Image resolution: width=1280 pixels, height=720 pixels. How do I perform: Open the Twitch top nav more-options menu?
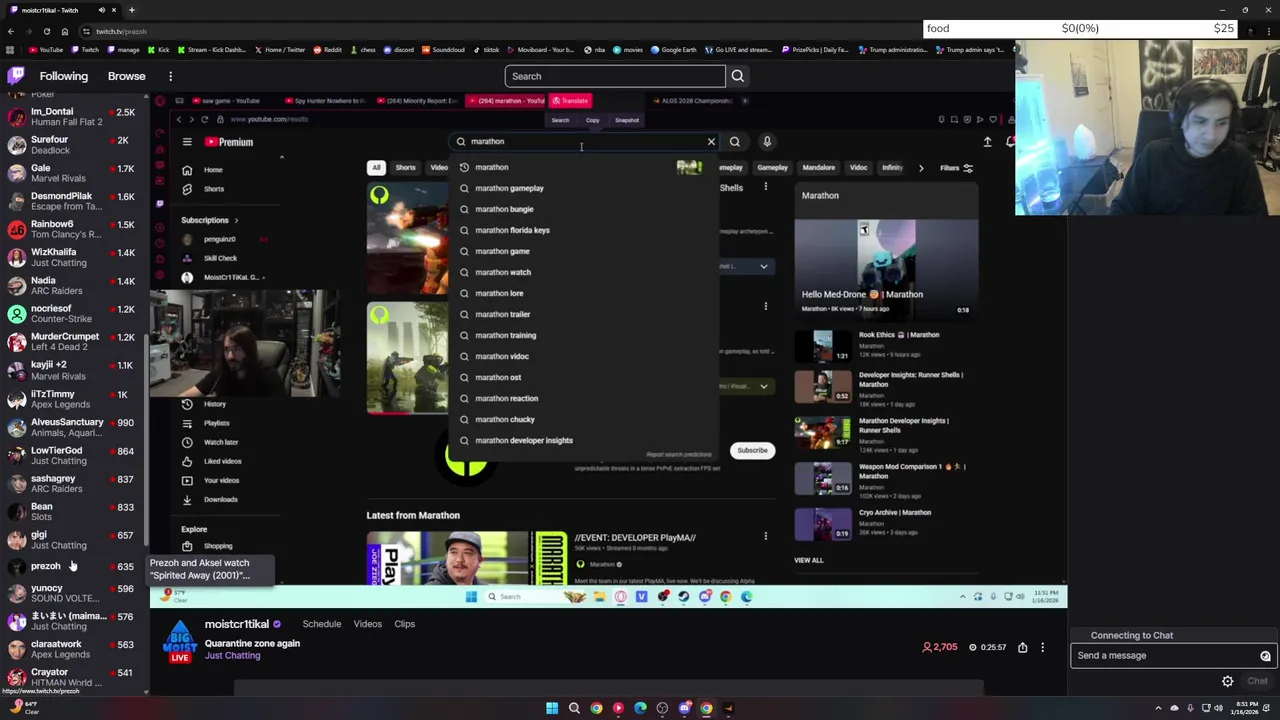point(170,76)
